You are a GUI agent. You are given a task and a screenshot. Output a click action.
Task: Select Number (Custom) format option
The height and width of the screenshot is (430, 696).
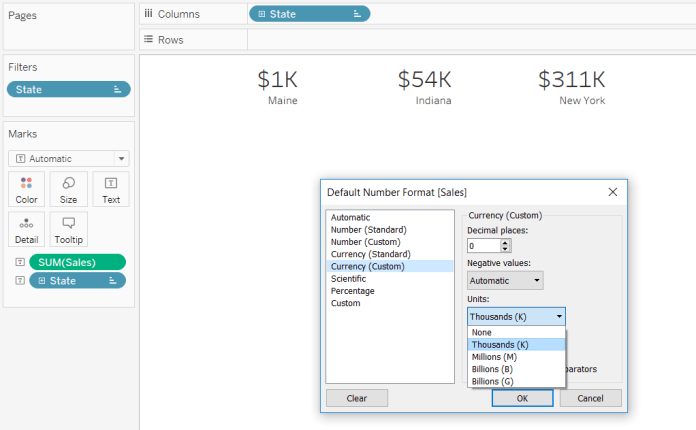click(368, 242)
